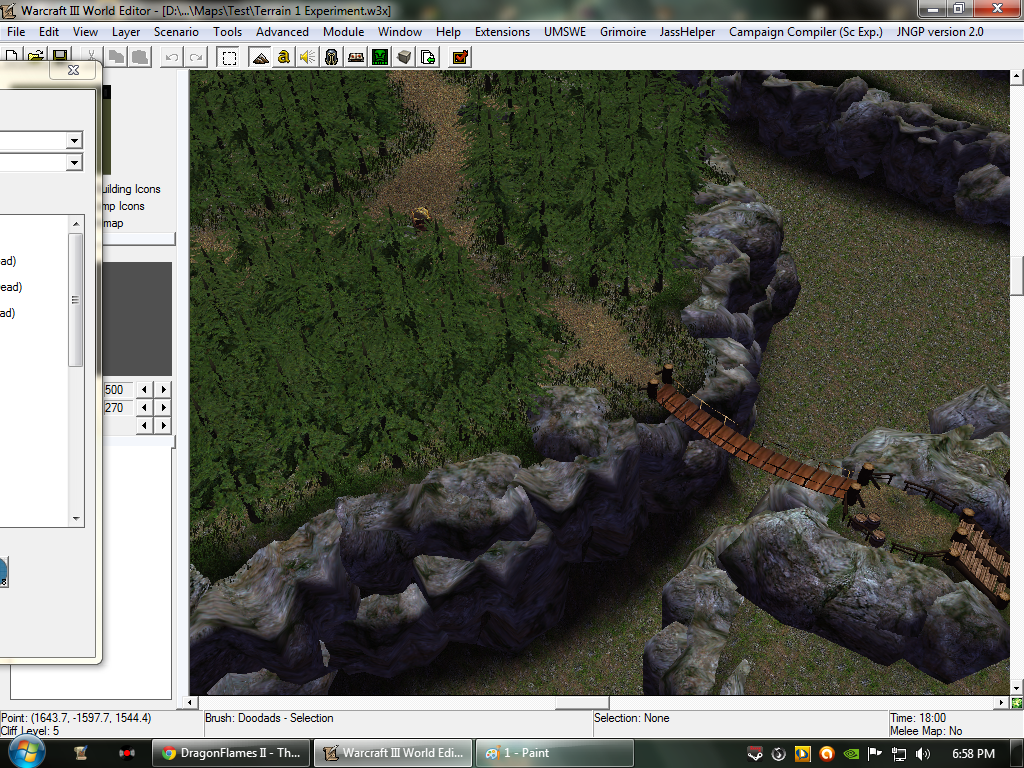This screenshot has height=768, width=1024.
Task: Open the UMSWE menu
Action: (565, 31)
